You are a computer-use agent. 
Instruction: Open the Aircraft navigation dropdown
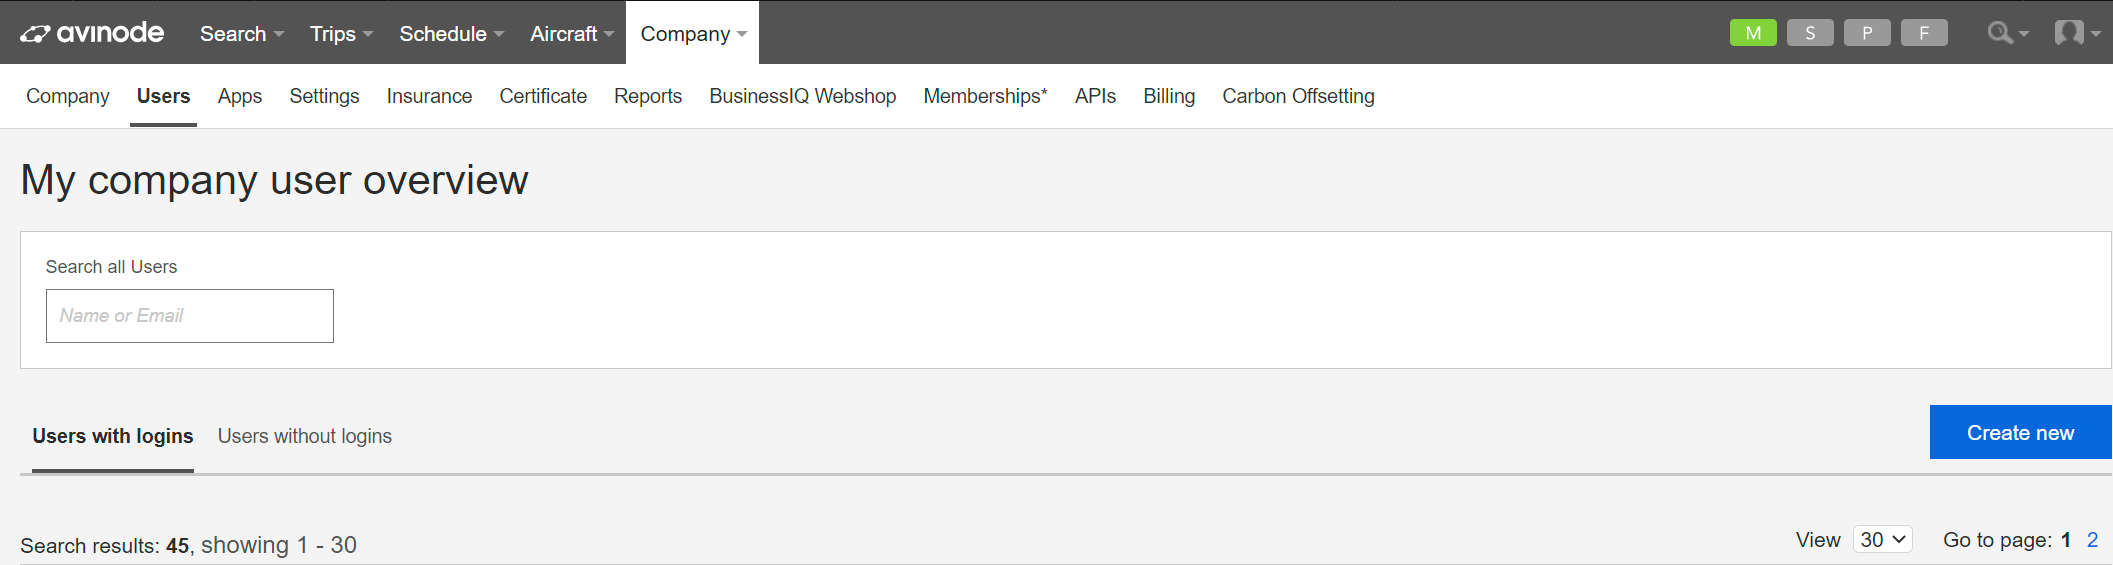pyautogui.click(x=572, y=34)
